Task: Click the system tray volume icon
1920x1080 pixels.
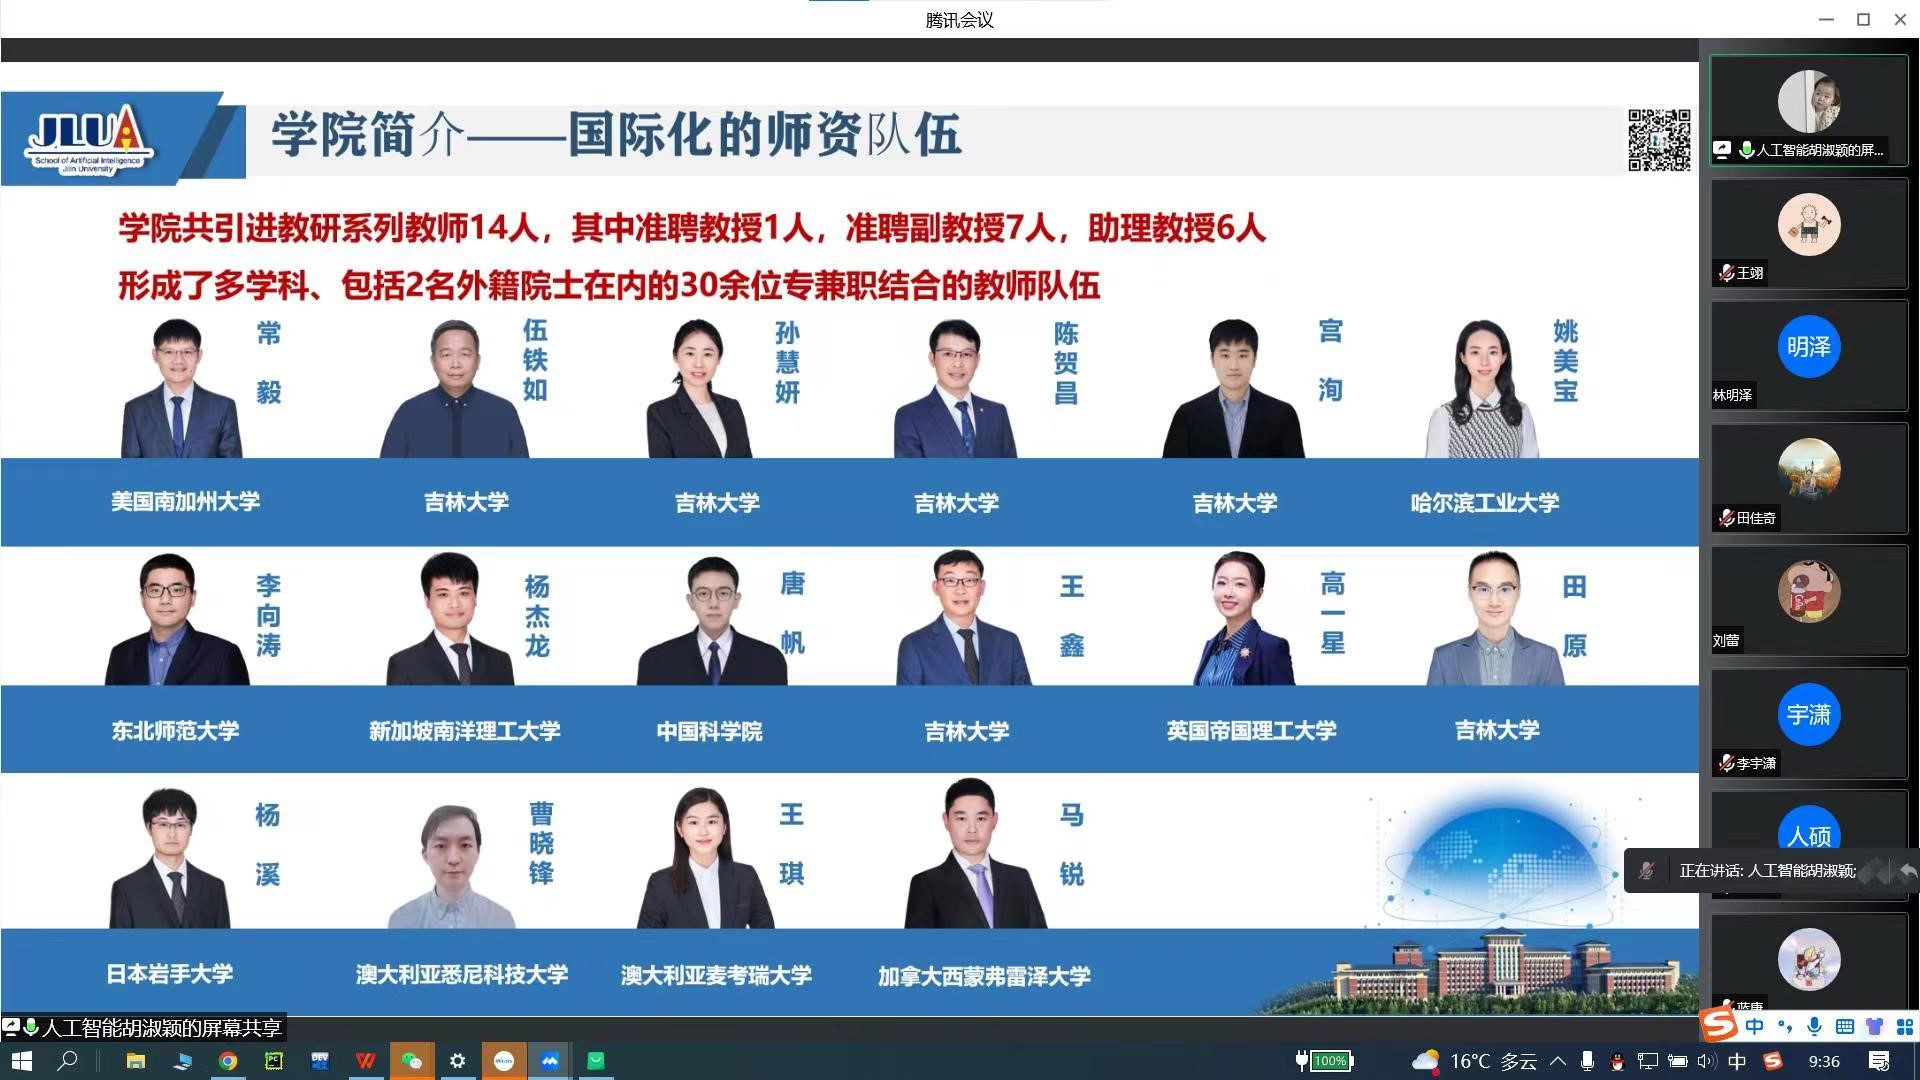Action: pos(1706,1061)
